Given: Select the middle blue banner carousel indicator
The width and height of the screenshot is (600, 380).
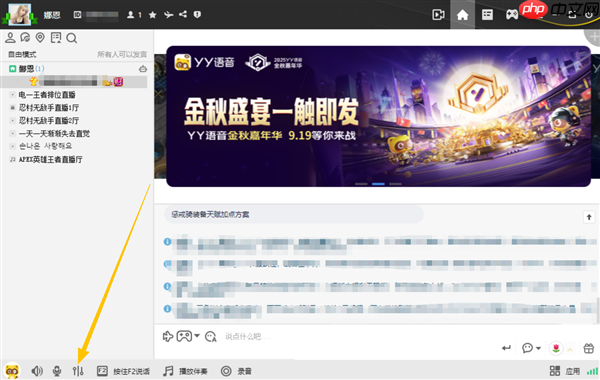Looking at the screenshot, I should [x=378, y=184].
